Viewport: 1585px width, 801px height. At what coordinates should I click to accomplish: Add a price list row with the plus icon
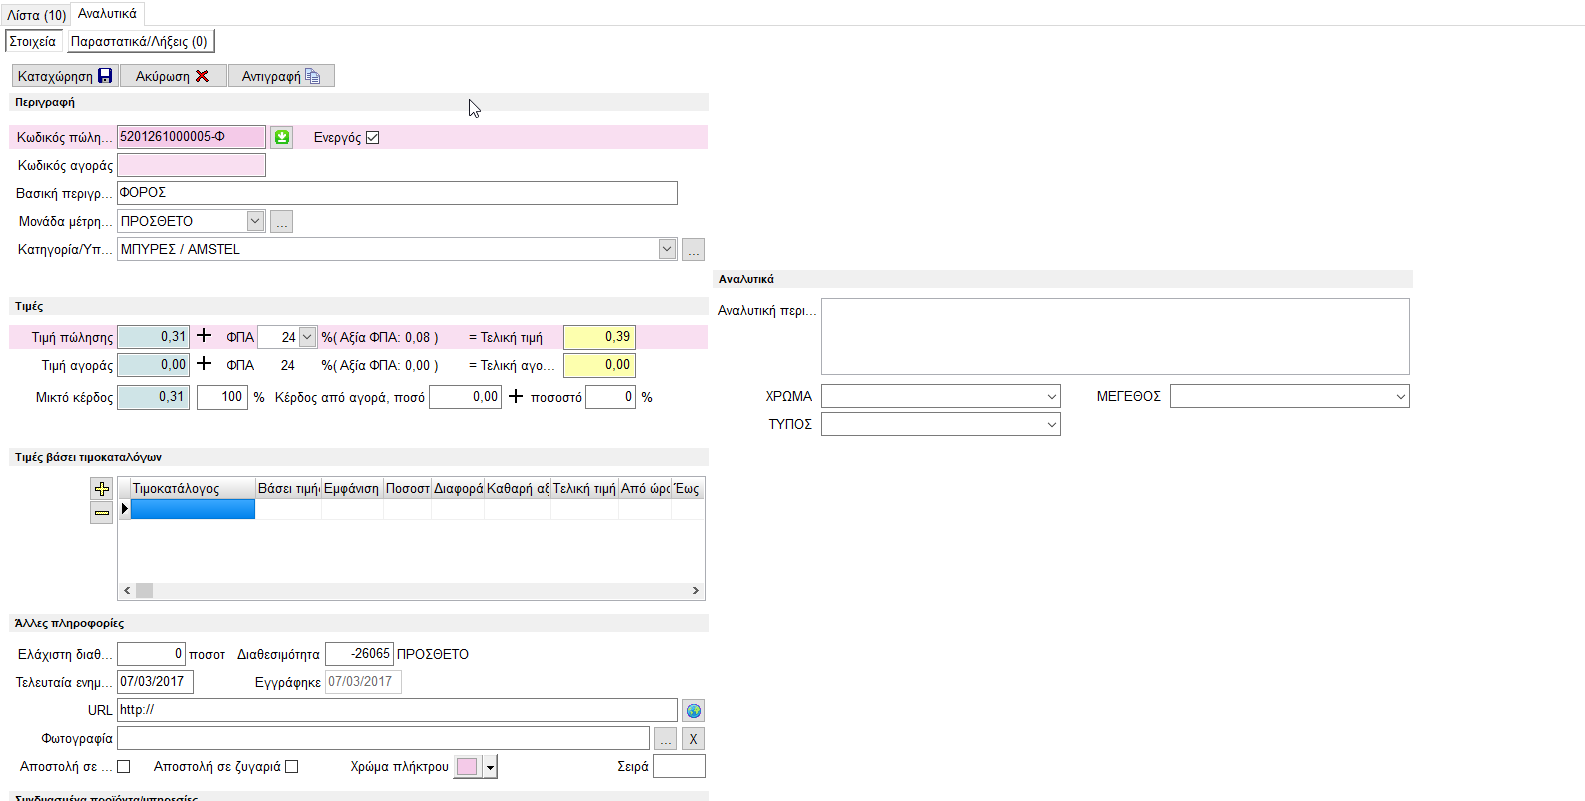[x=101, y=489]
